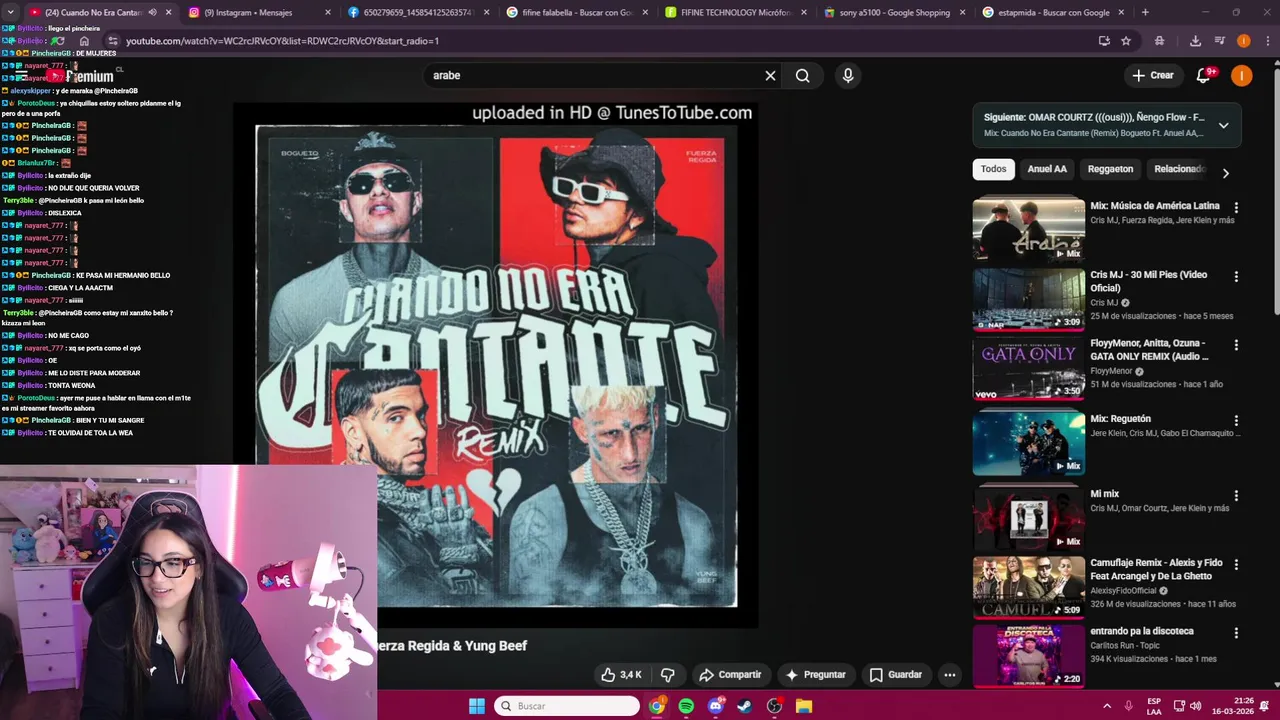Open Spotify from the taskbar
The height and width of the screenshot is (720, 1280).
point(686,706)
